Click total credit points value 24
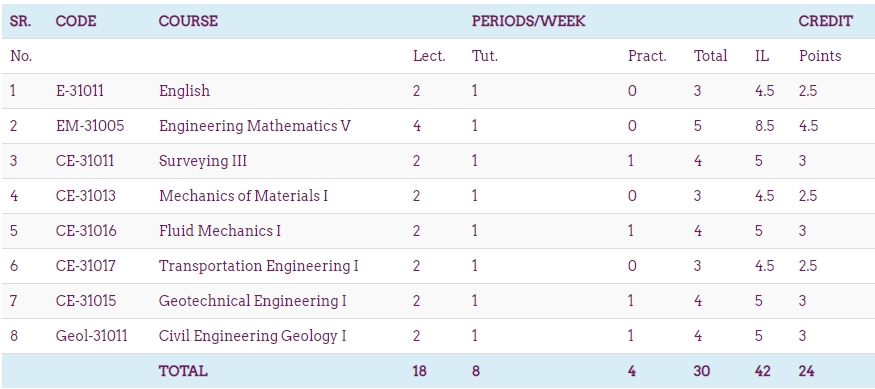The width and height of the screenshot is (875, 389). [x=806, y=371]
